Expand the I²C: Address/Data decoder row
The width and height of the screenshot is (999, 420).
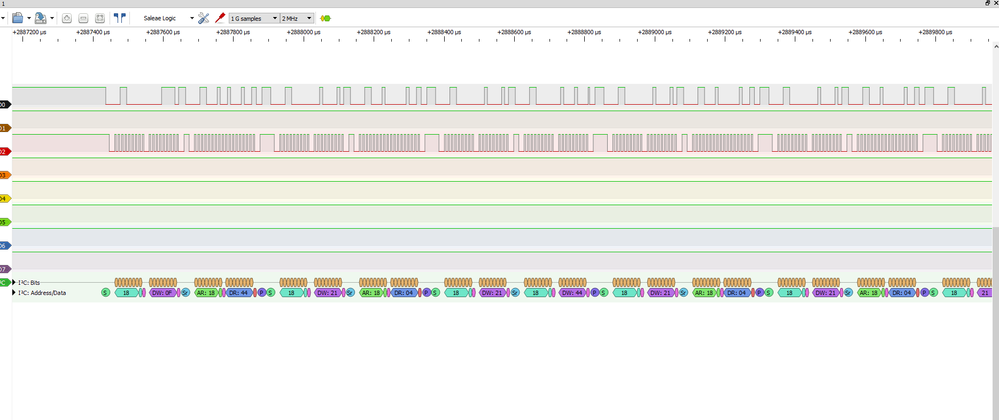[15, 293]
